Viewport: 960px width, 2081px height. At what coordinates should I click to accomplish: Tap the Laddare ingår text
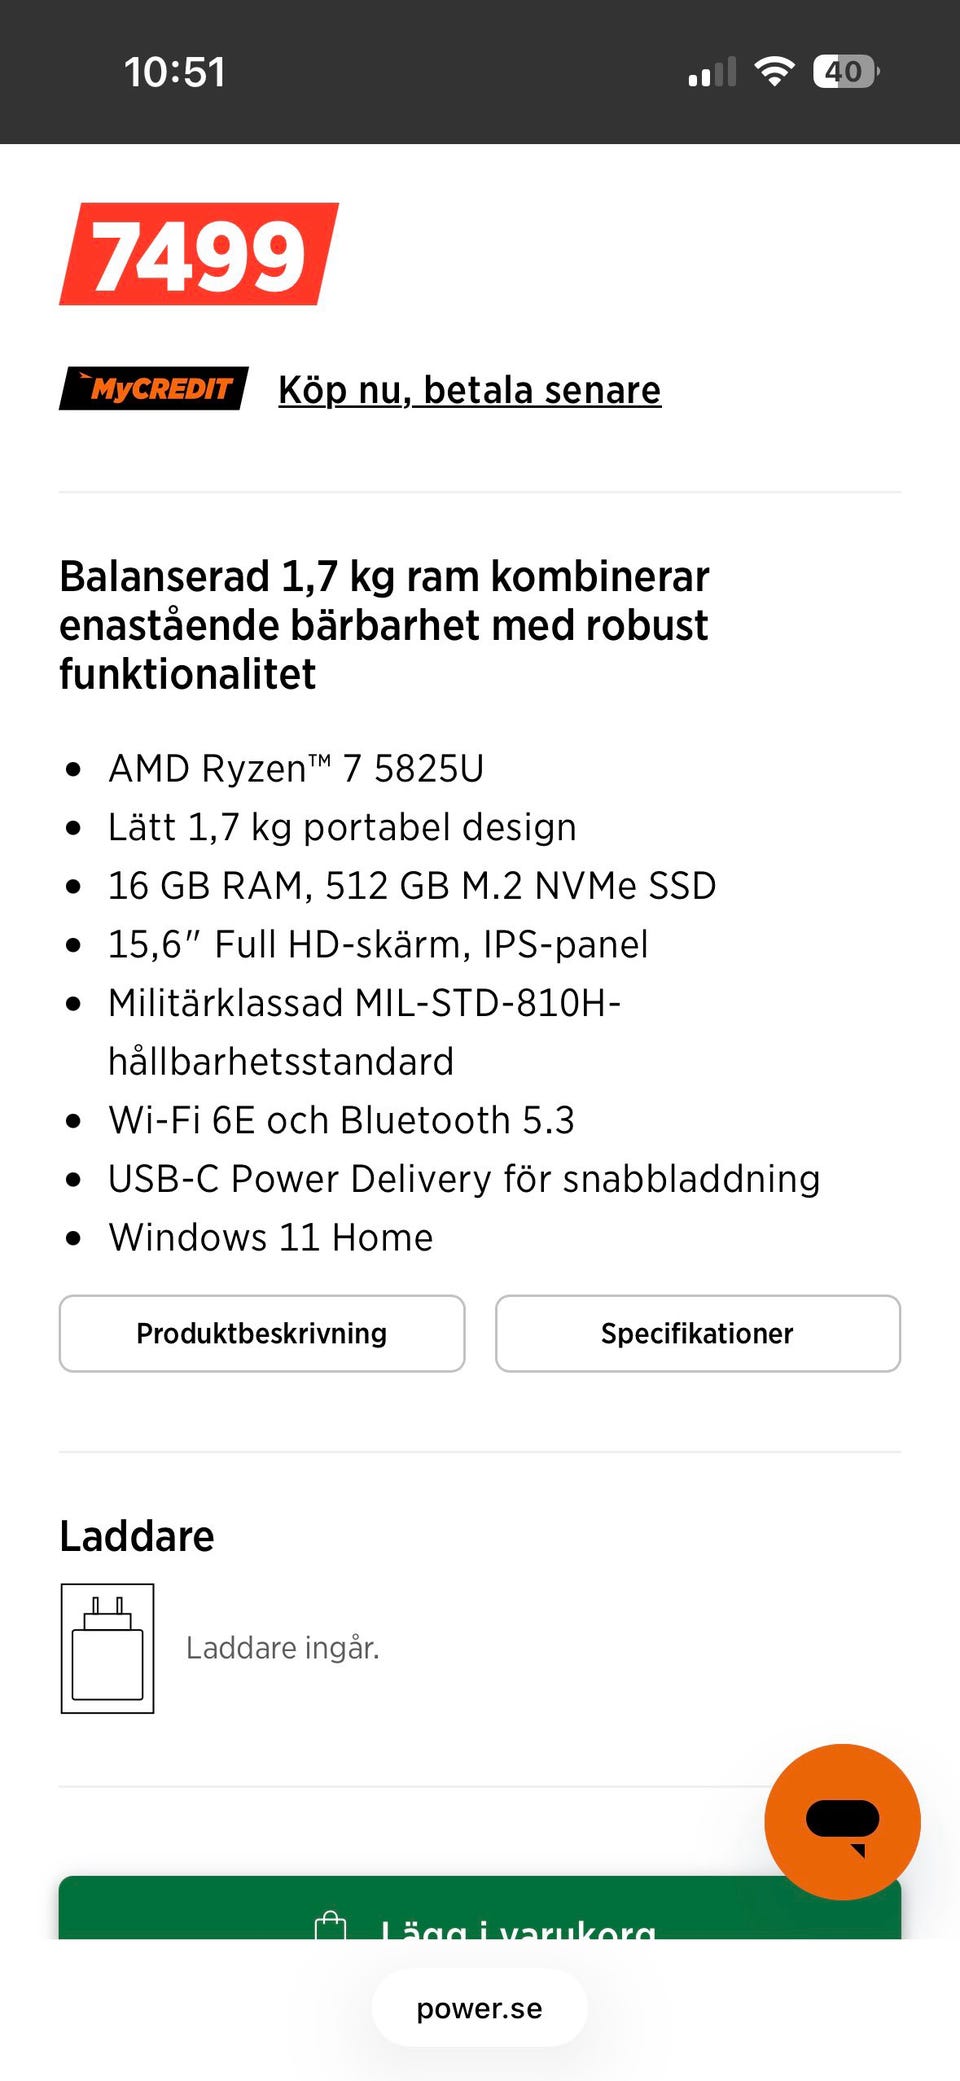[283, 1648]
